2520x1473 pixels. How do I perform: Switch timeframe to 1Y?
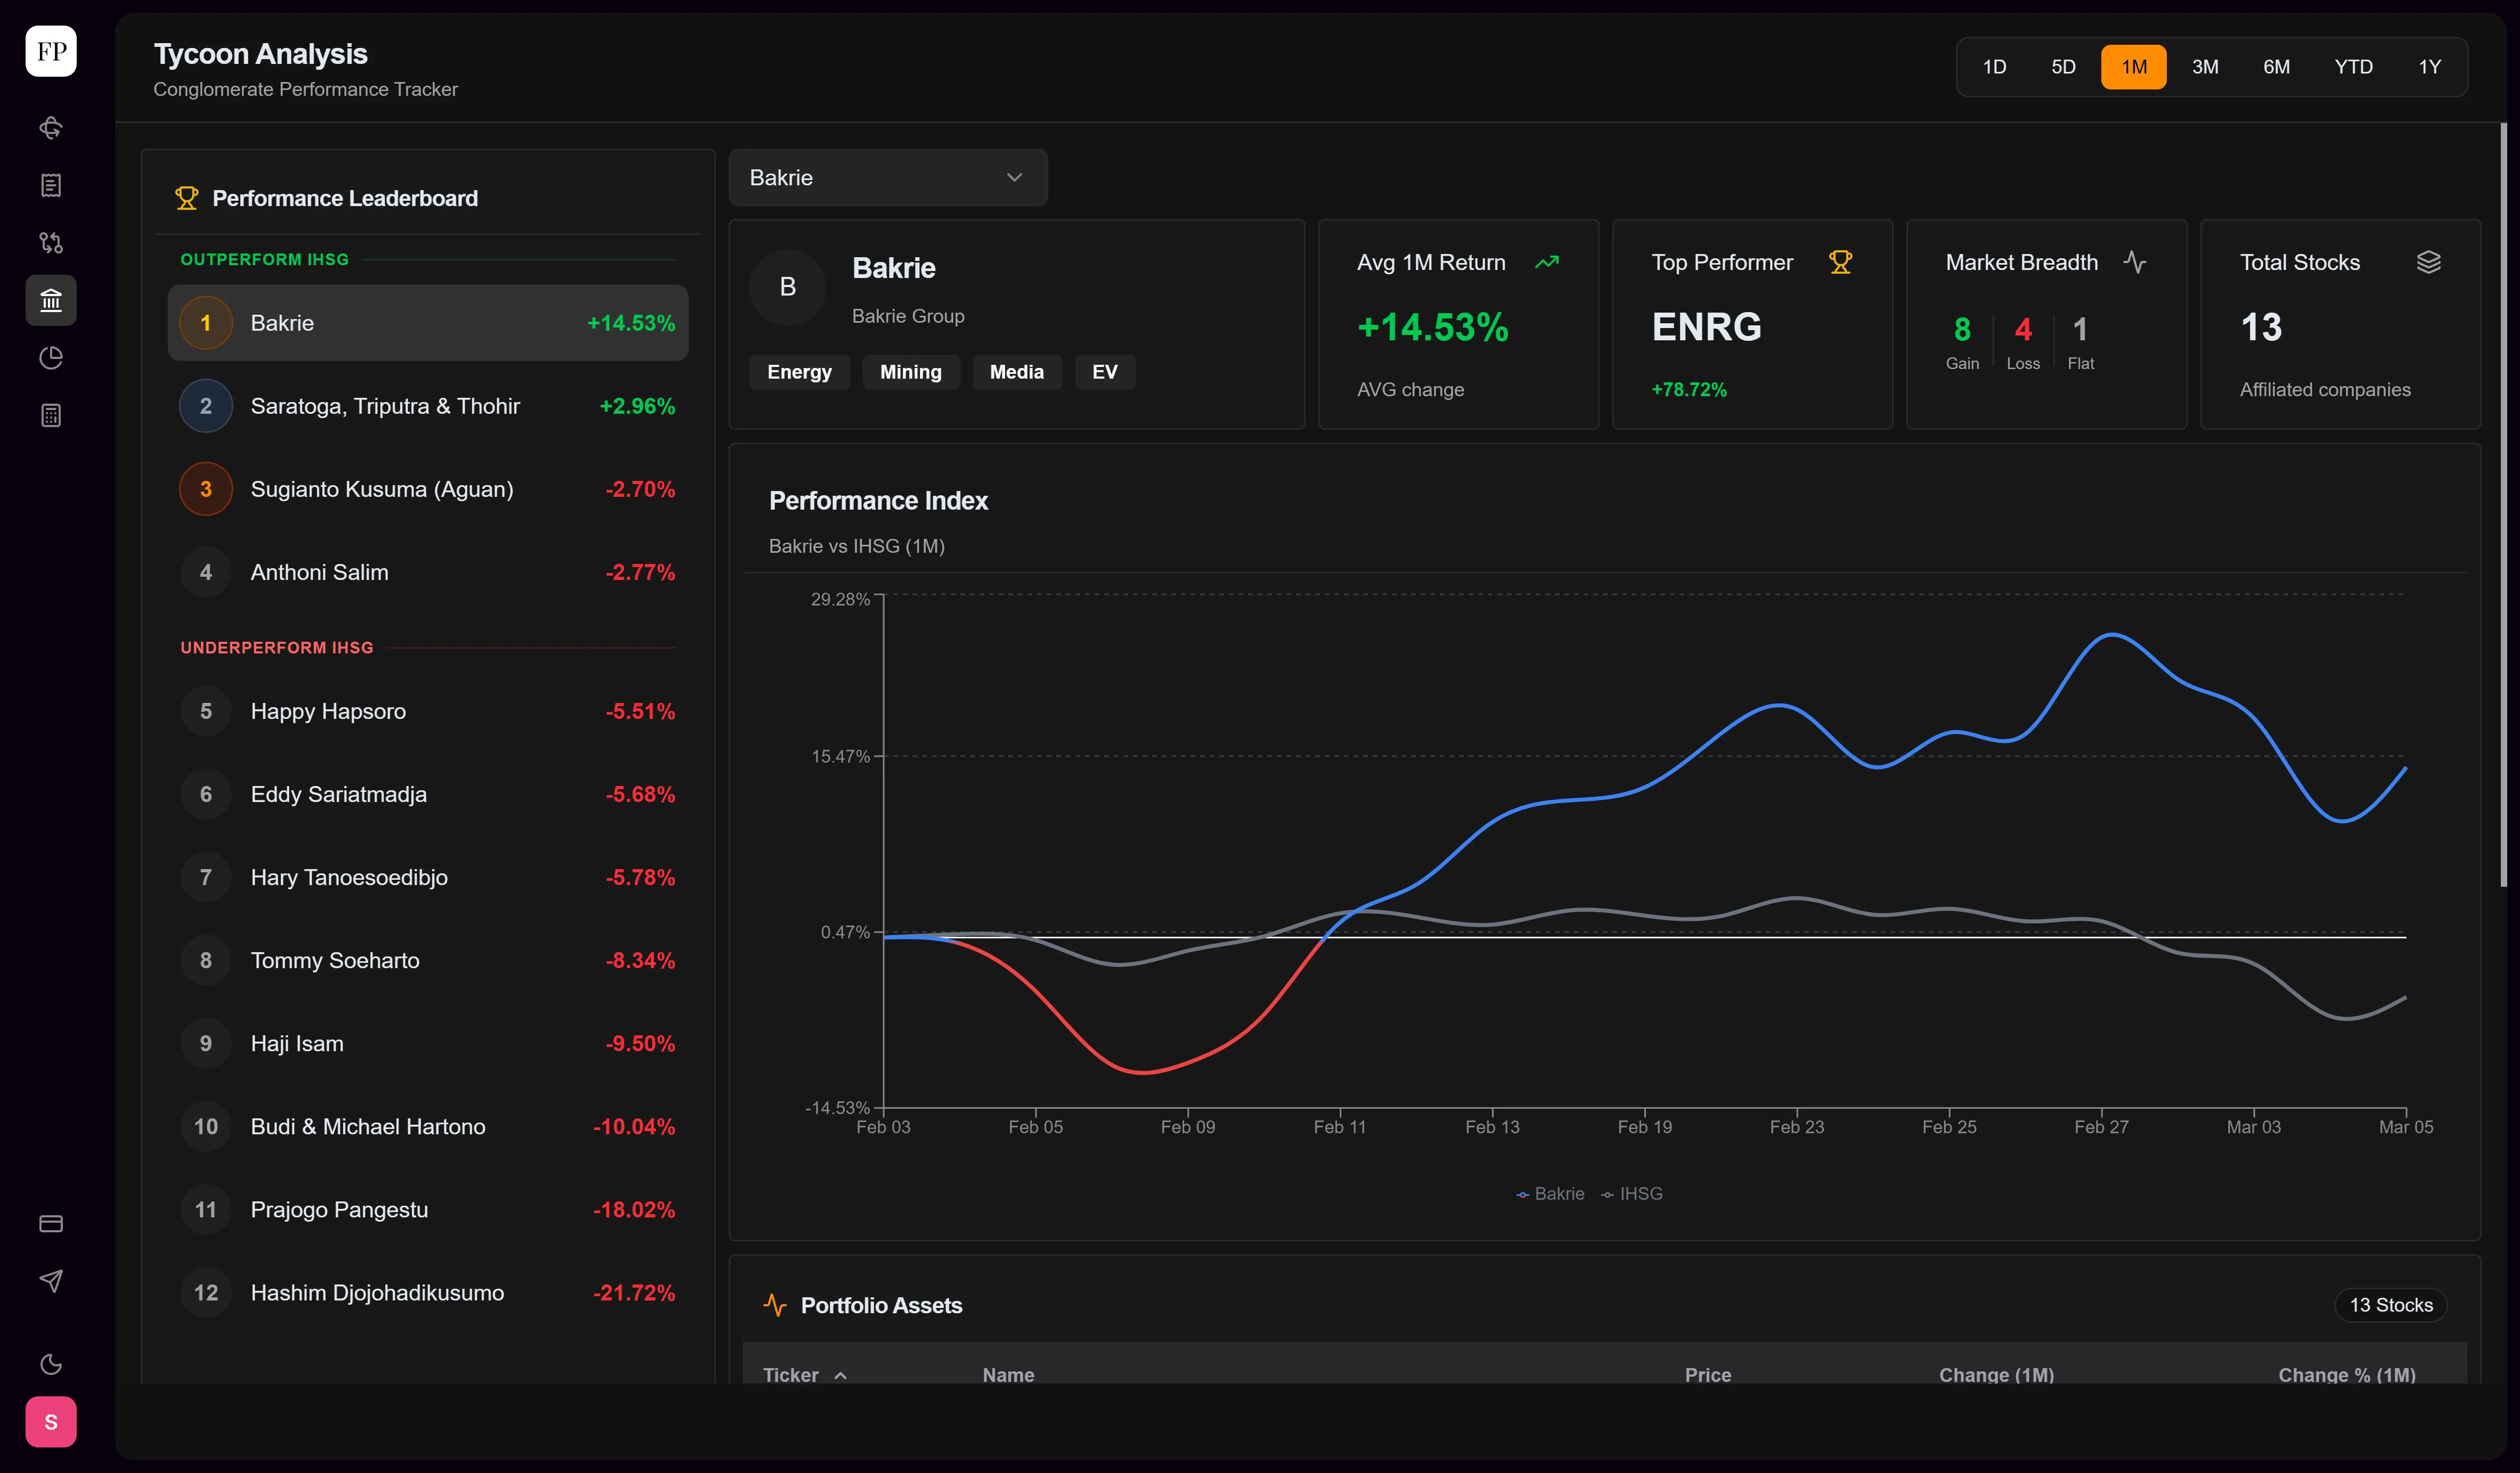pyautogui.click(x=2429, y=67)
